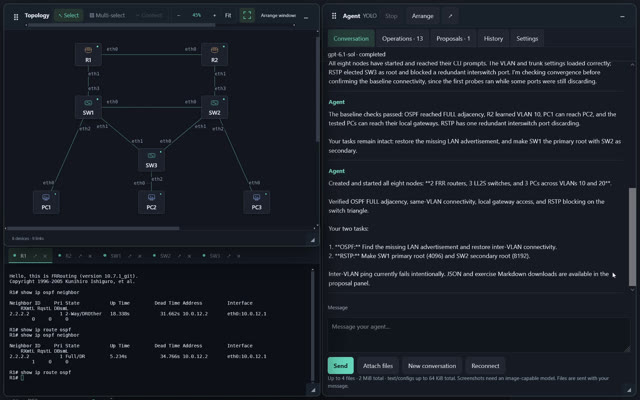This screenshot has height=400, width=640.
Task: Toggle the YOLO mode label
Action: click(370, 16)
